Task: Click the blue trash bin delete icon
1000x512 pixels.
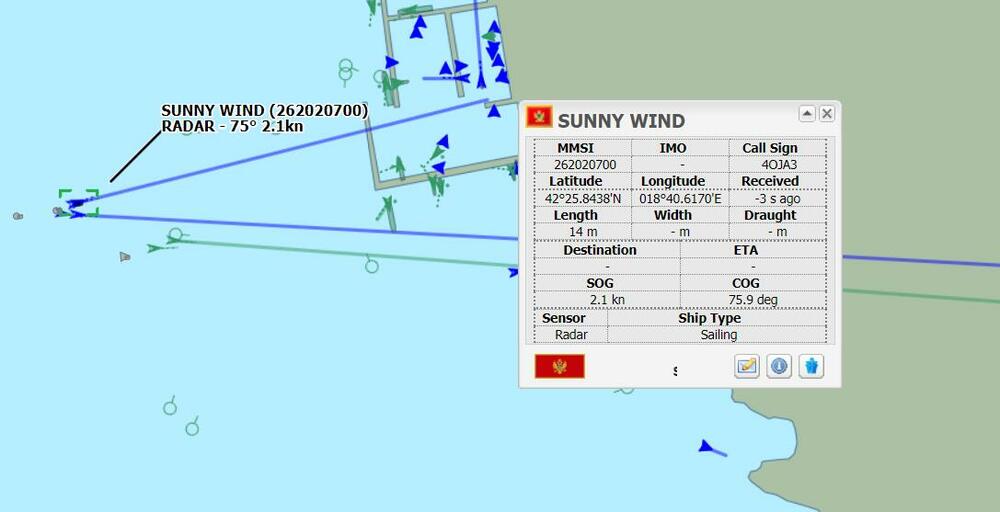Action: [x=811, y=366]
